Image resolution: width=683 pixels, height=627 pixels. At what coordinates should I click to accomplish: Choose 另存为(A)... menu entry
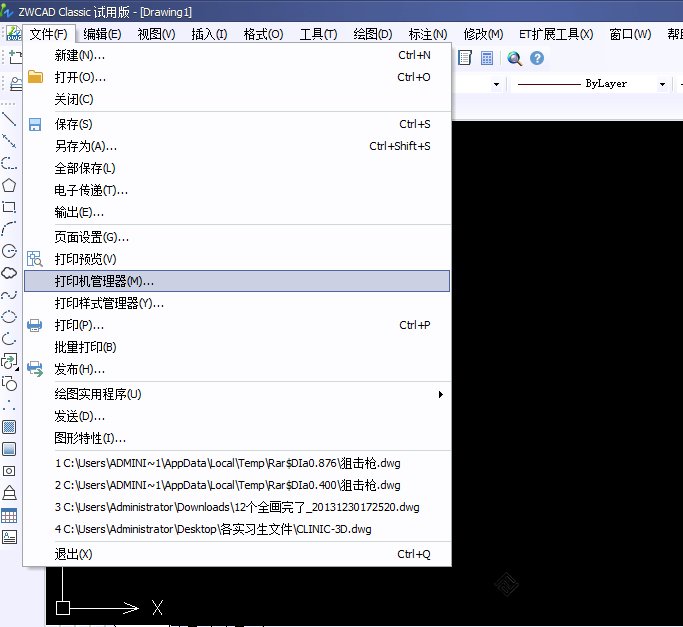point(237,146)
